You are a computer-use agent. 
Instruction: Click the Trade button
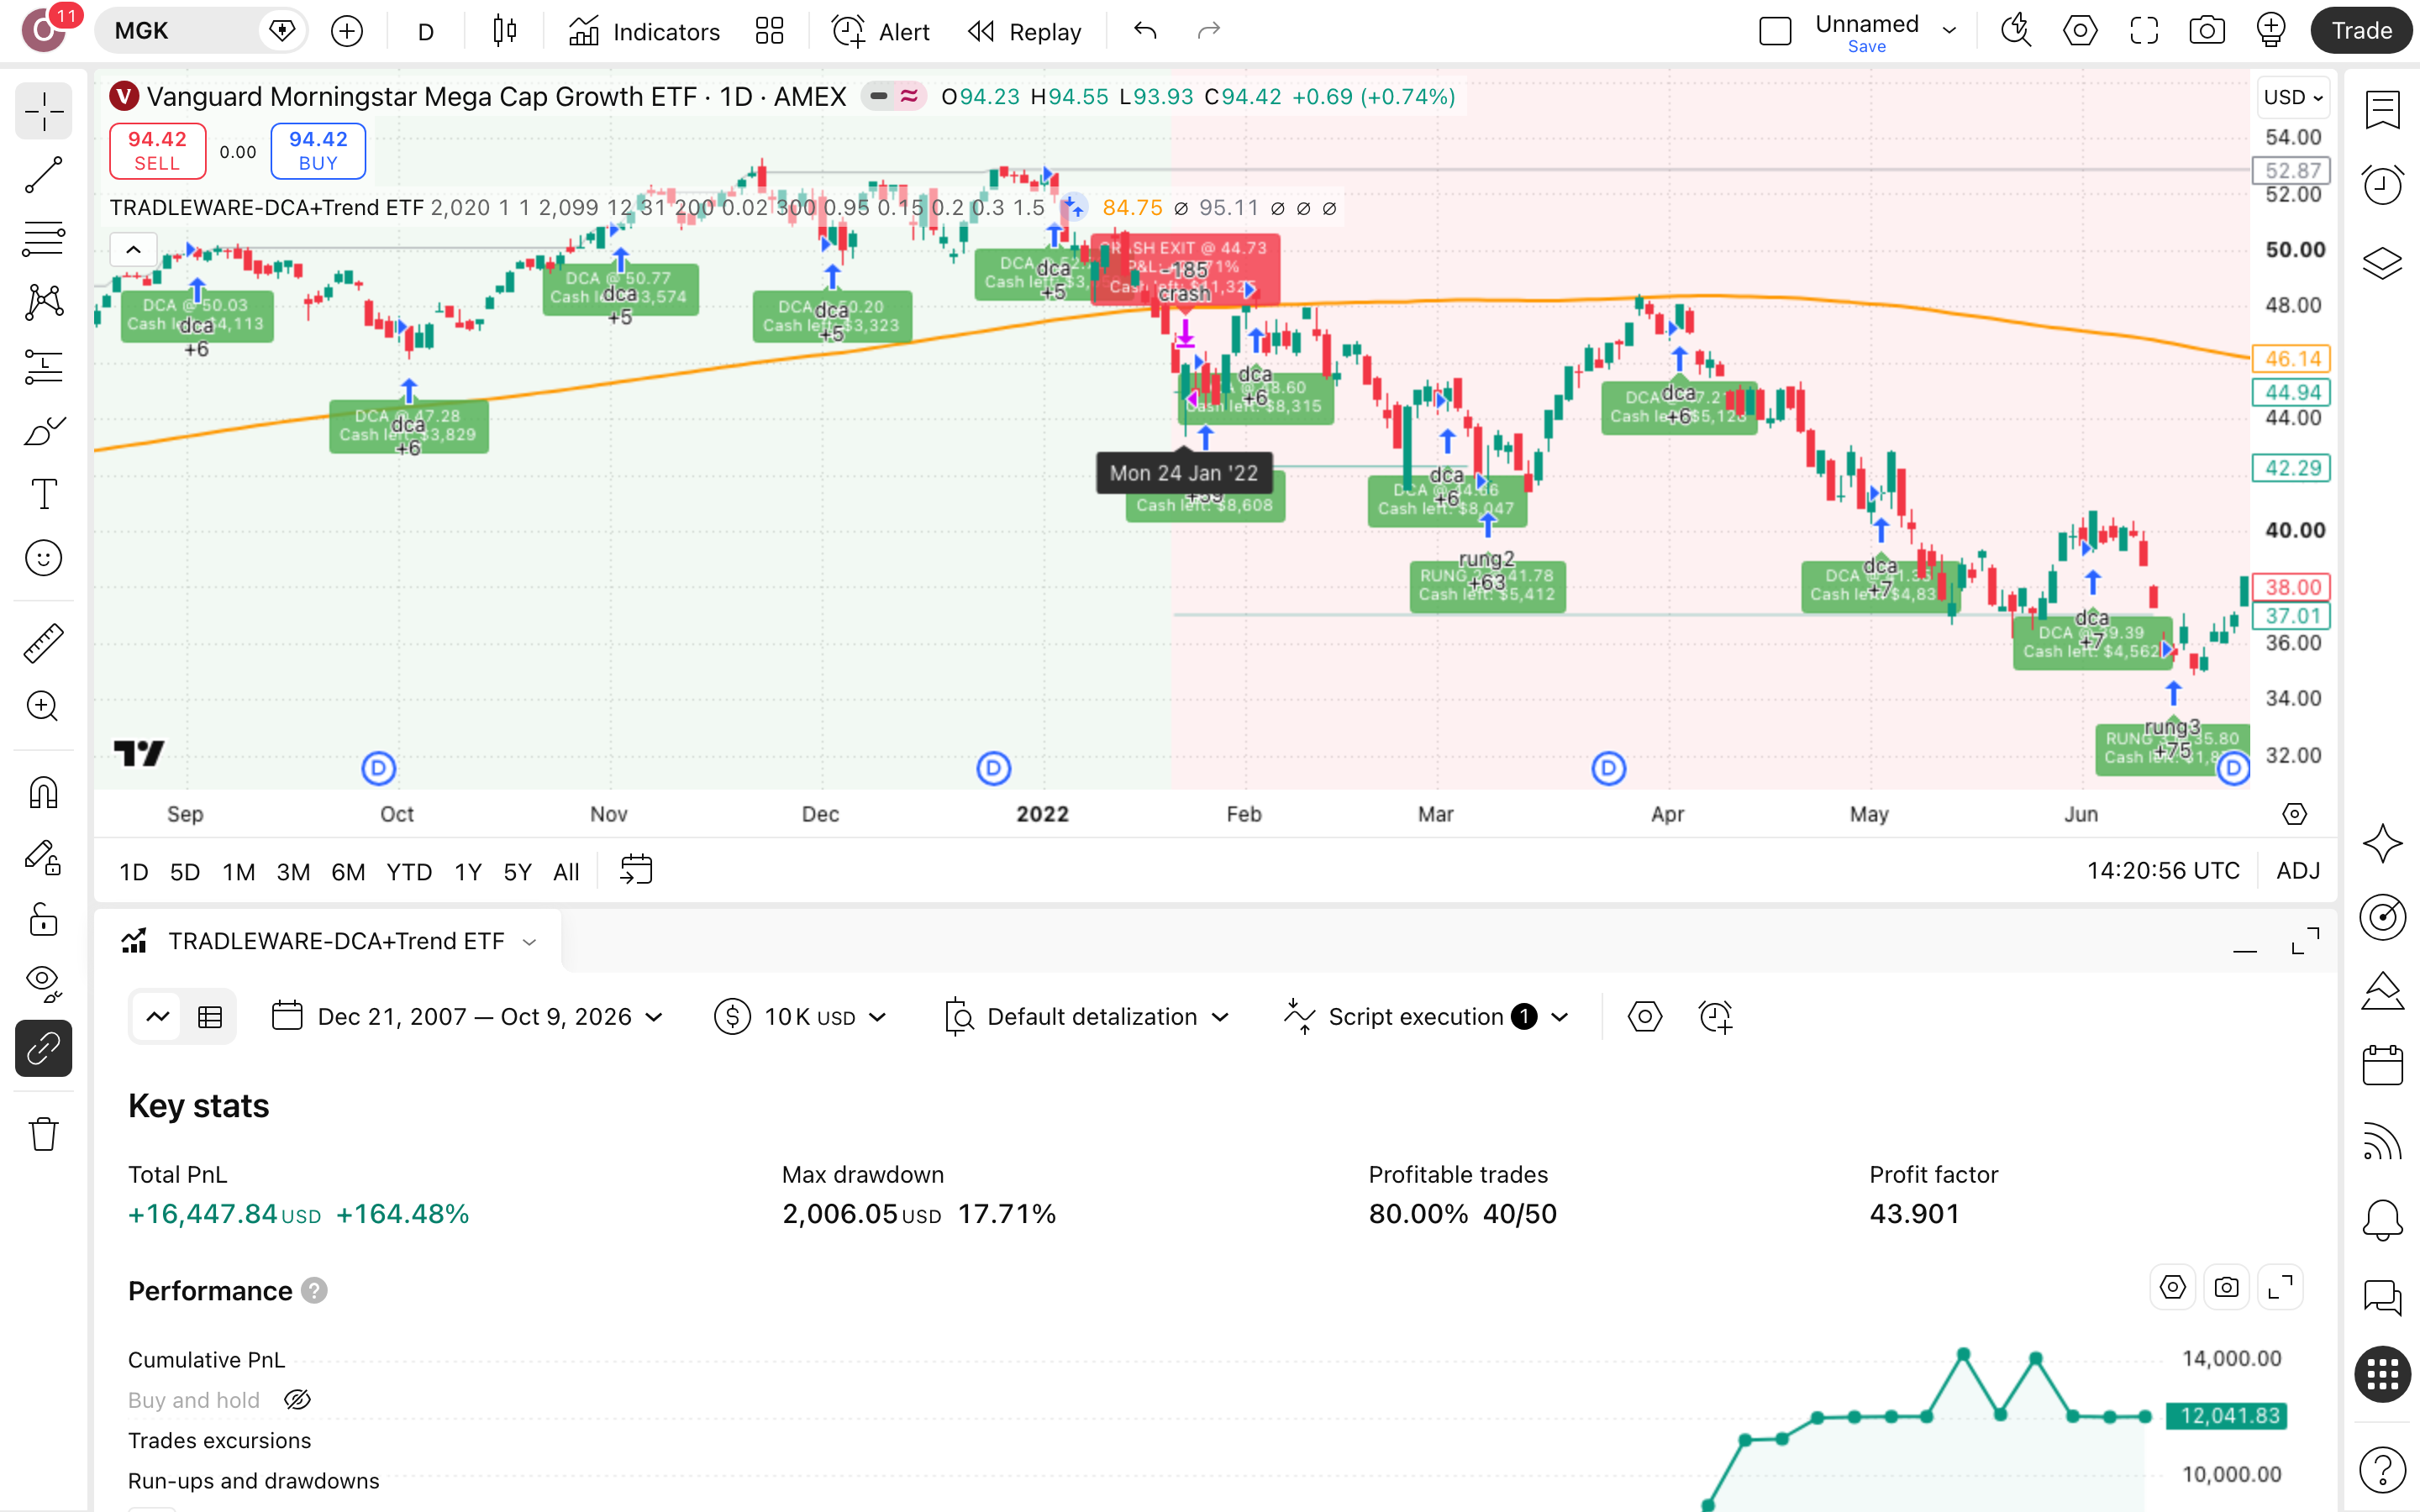[2361, 31]
